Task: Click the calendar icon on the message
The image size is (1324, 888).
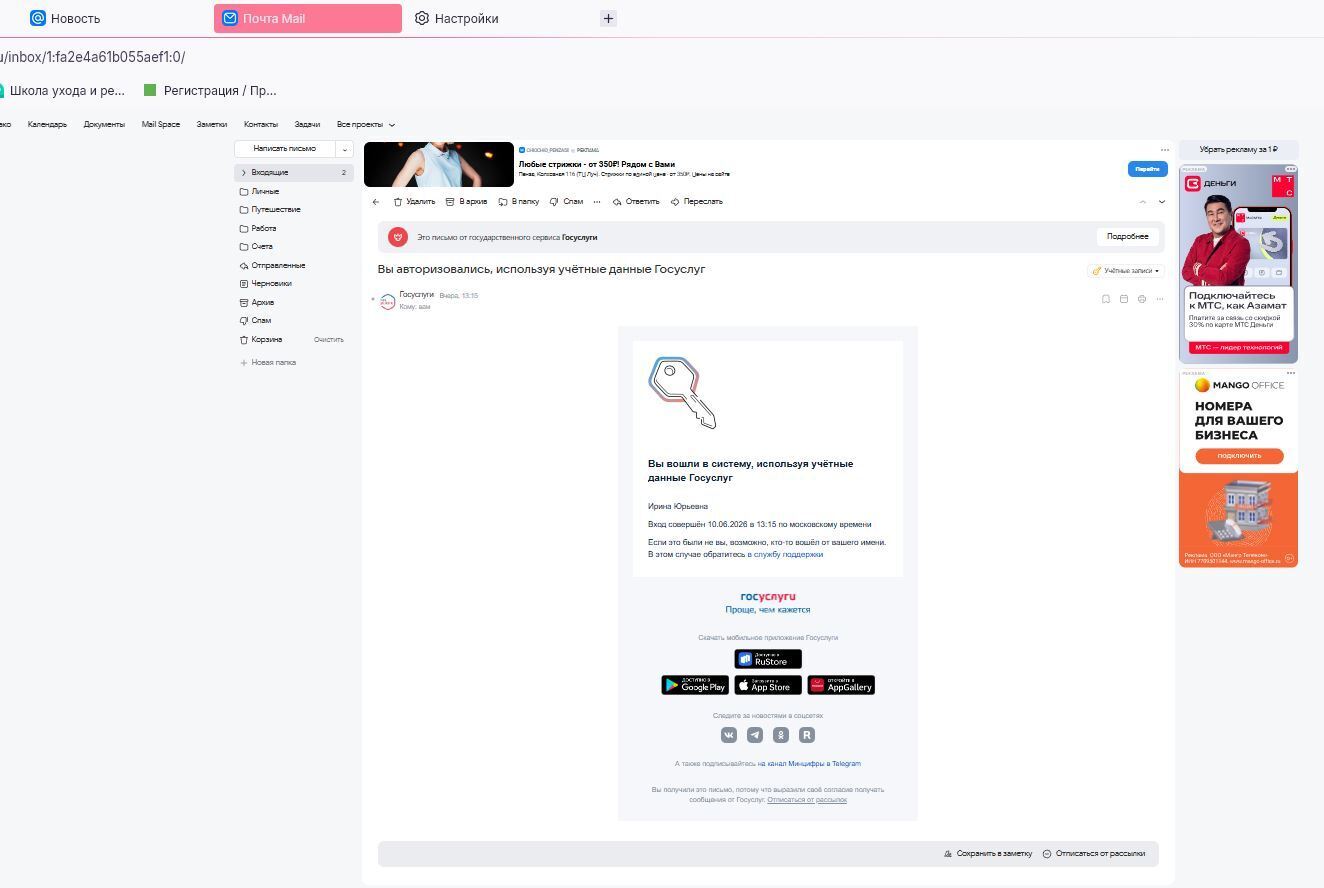Action: pyautogui.click(x=1123, y=299)
